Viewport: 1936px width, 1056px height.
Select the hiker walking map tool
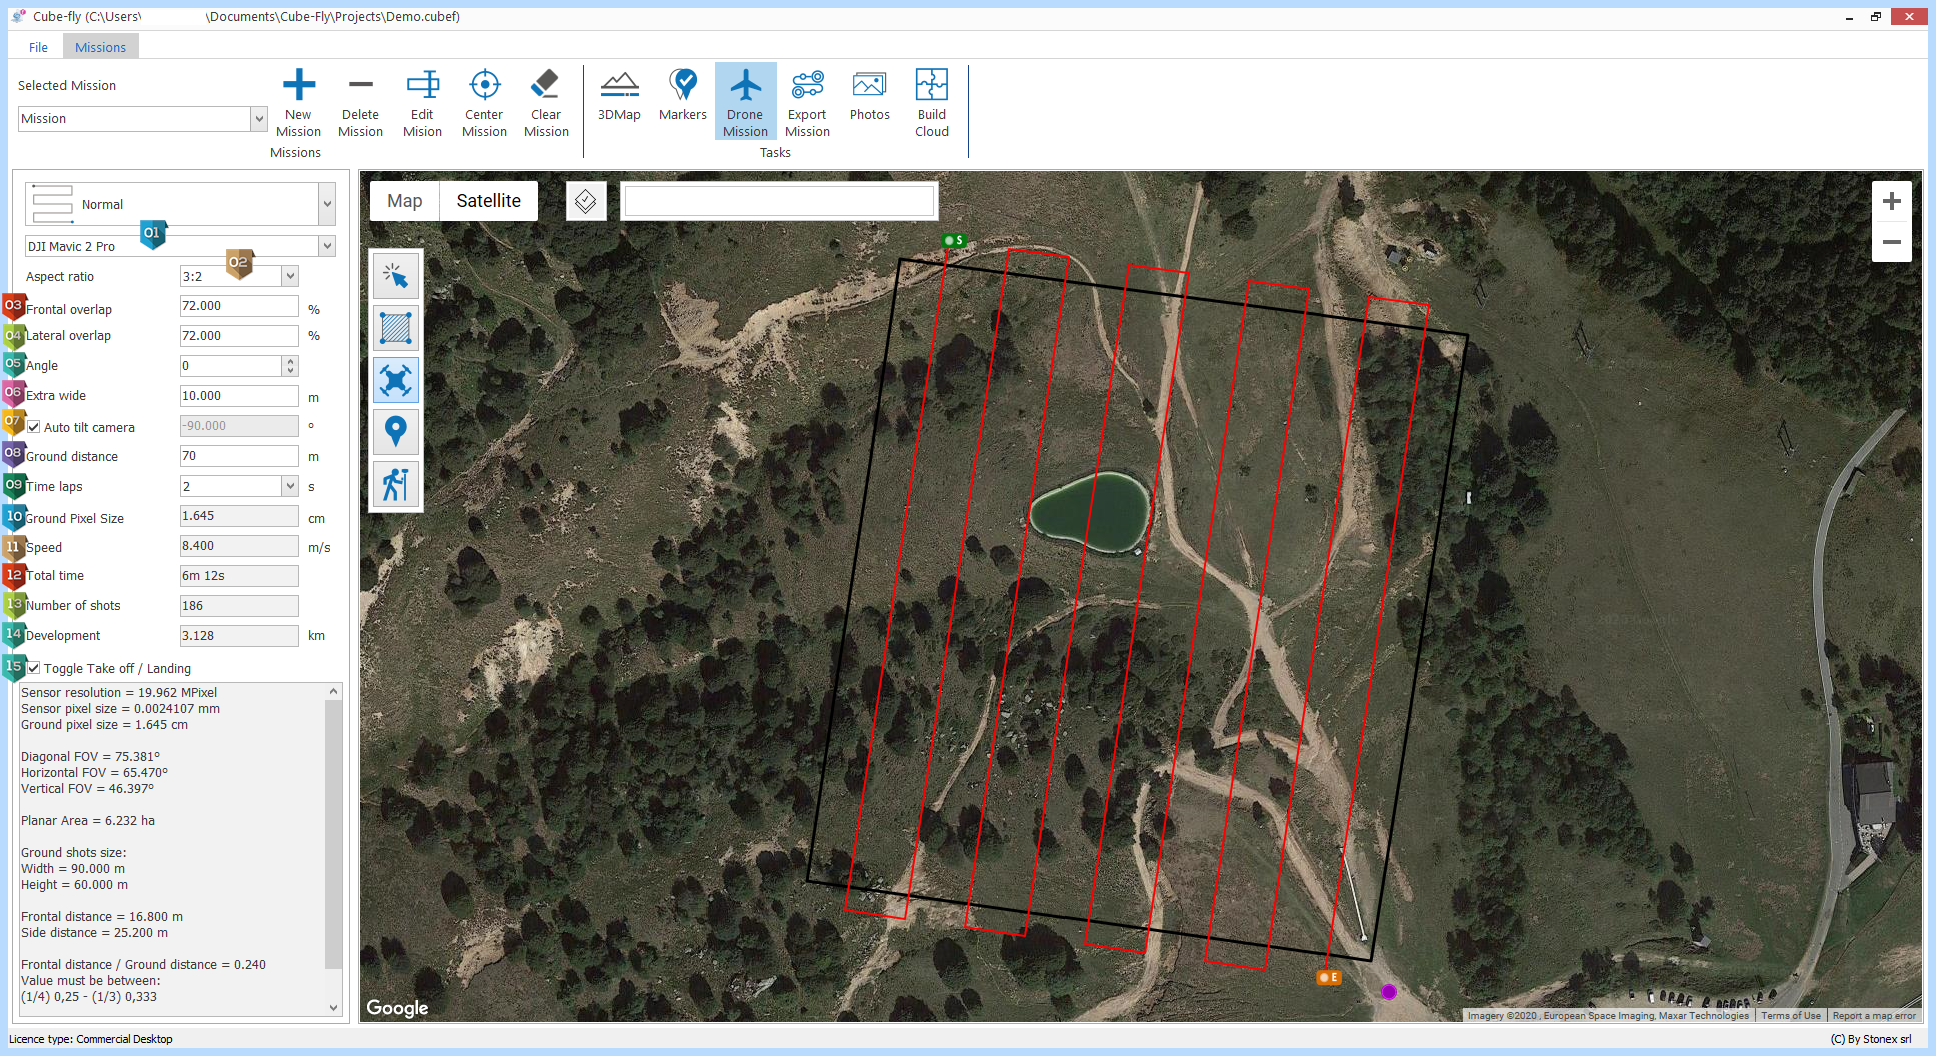[x=396, y=484]
